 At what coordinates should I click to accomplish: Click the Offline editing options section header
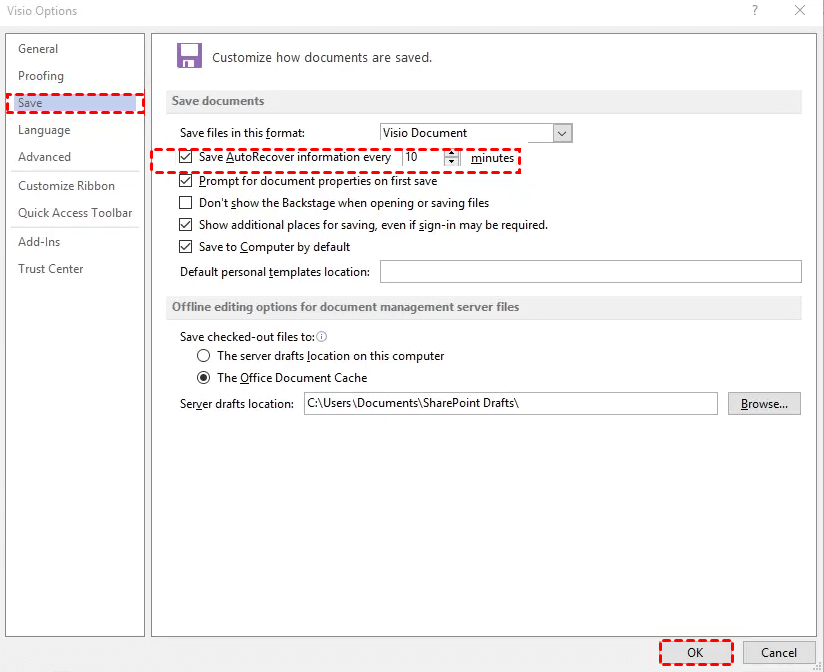click(x=345, y=307)
